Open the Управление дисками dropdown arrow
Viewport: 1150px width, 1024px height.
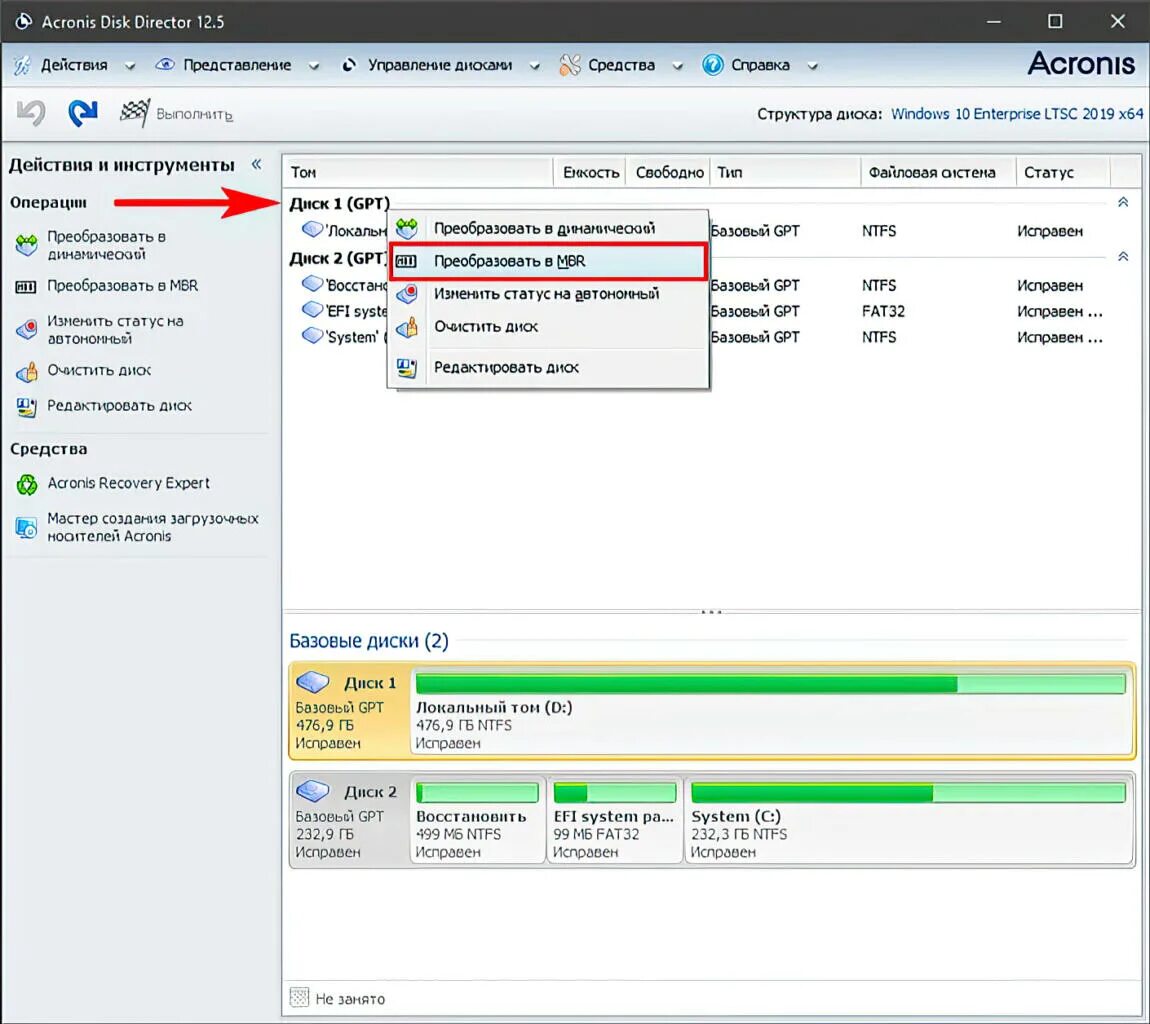(x=535, y=66)
